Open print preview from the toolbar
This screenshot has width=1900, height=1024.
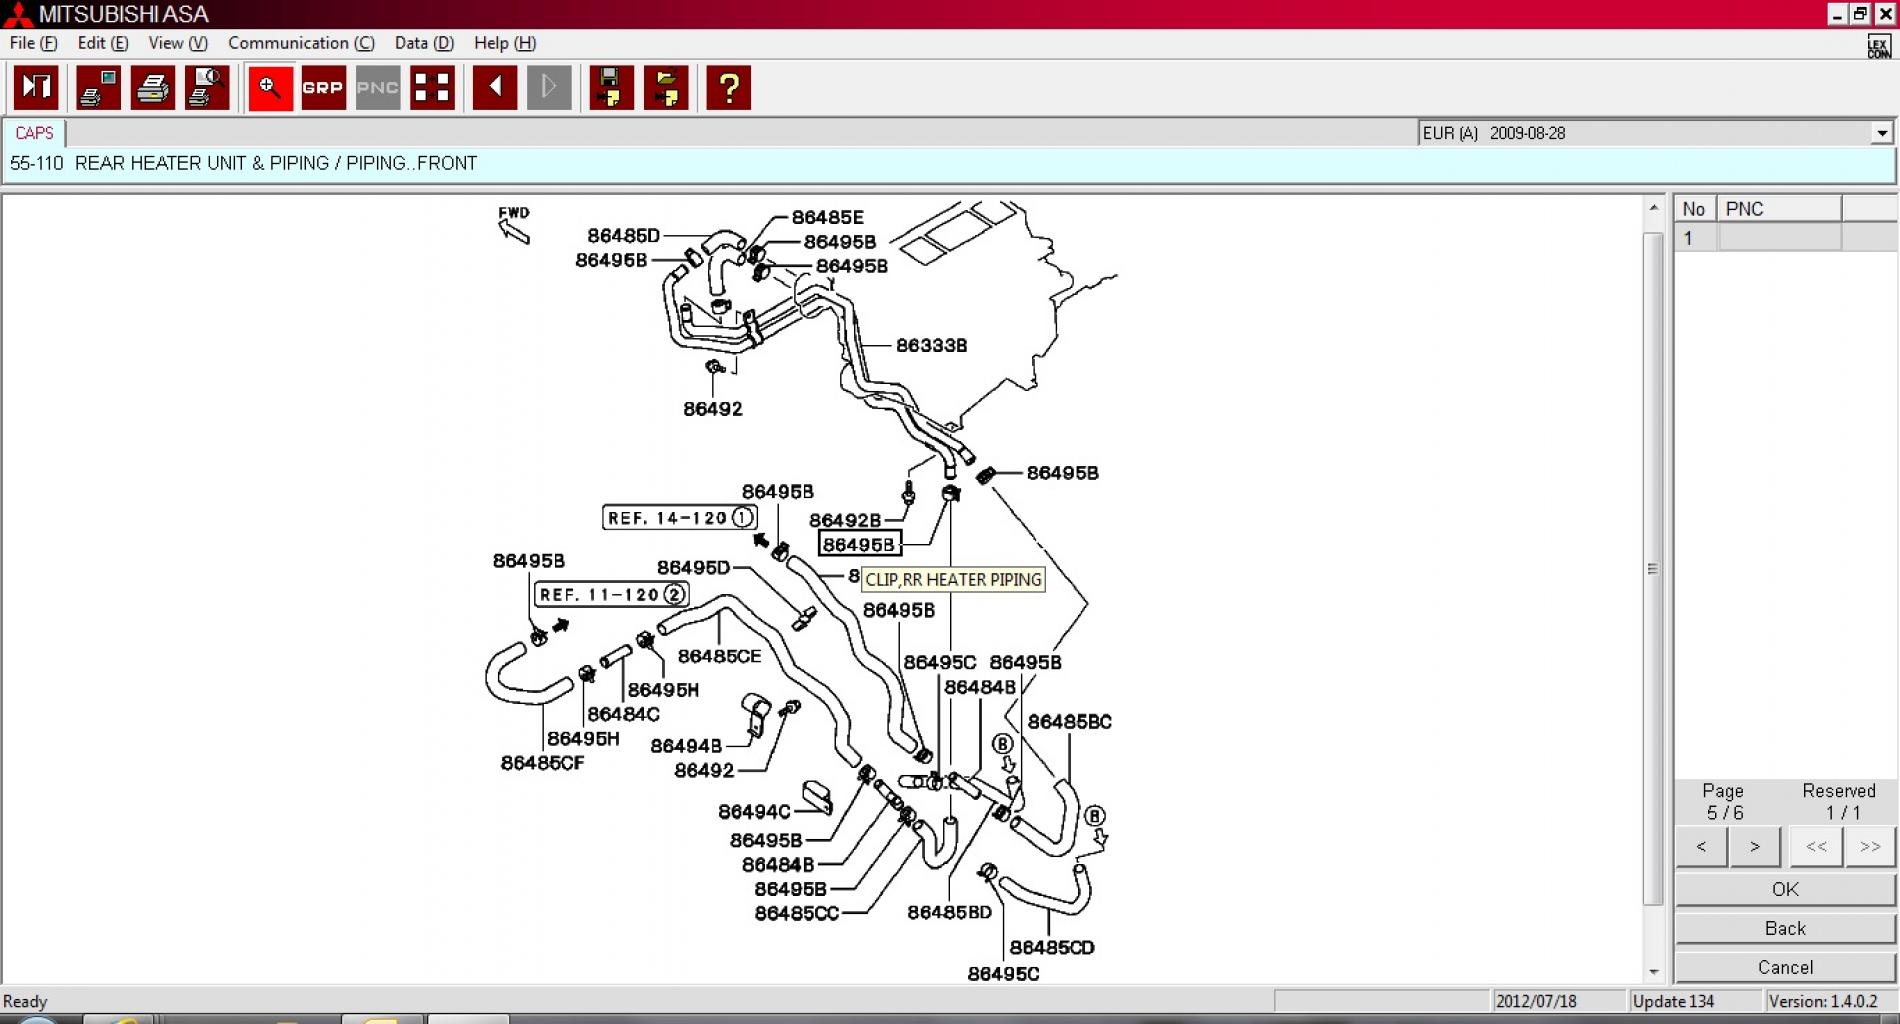click(x=207, y=88)
